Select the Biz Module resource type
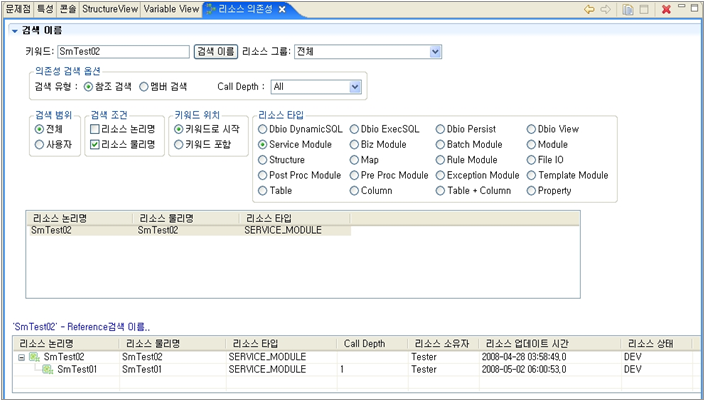 (354, 144)
